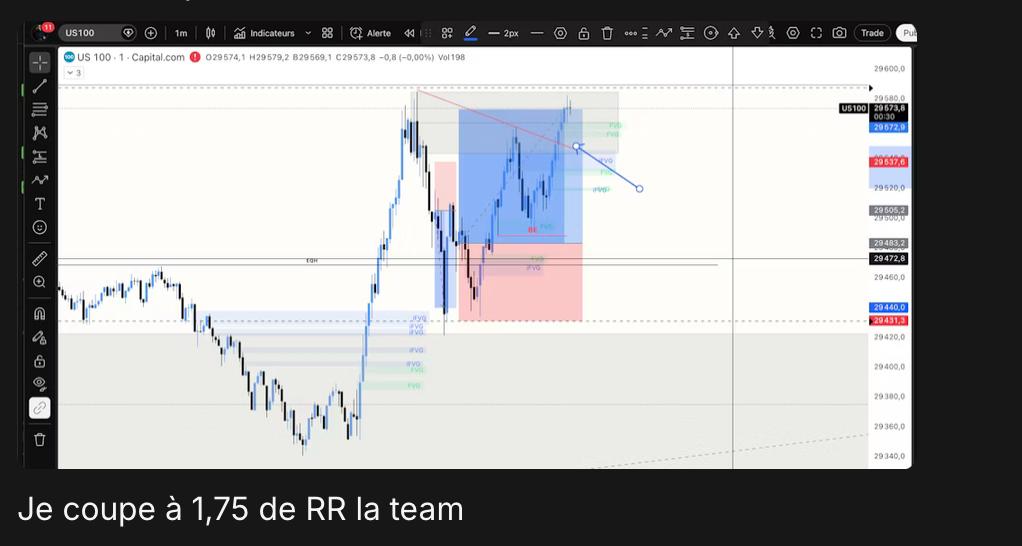Viewport: 1022px width, 546px height.
Task: Open the profile avatar with notification badge
Action: pos(42,32)
